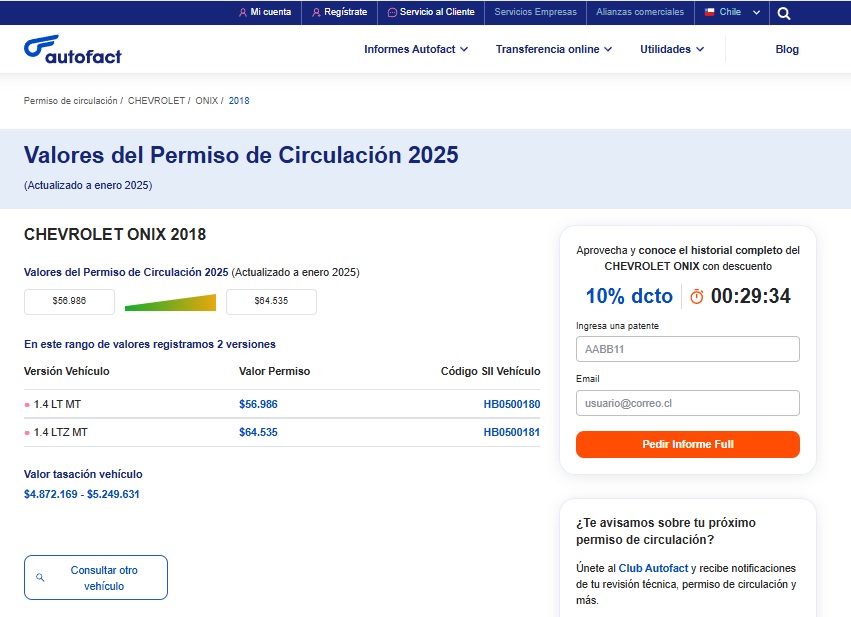Image resolution: width=851 pixels, height=617 pixels.
Task: Click the green-yellow price range bar
Action: point(170,302)
